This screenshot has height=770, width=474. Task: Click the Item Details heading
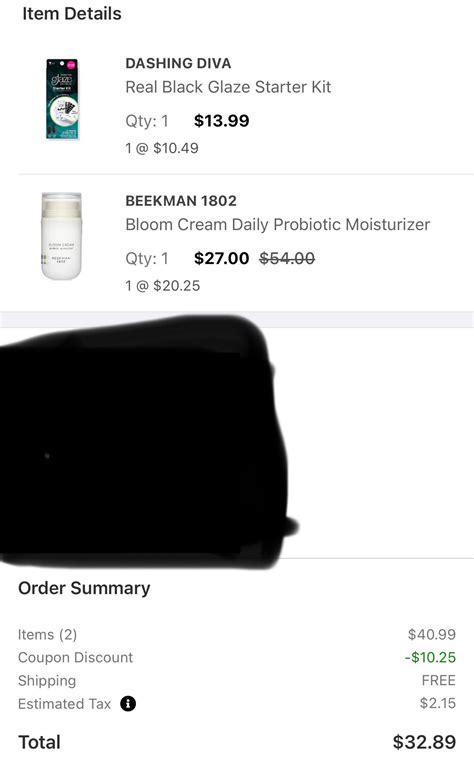[x=72, y=14]
